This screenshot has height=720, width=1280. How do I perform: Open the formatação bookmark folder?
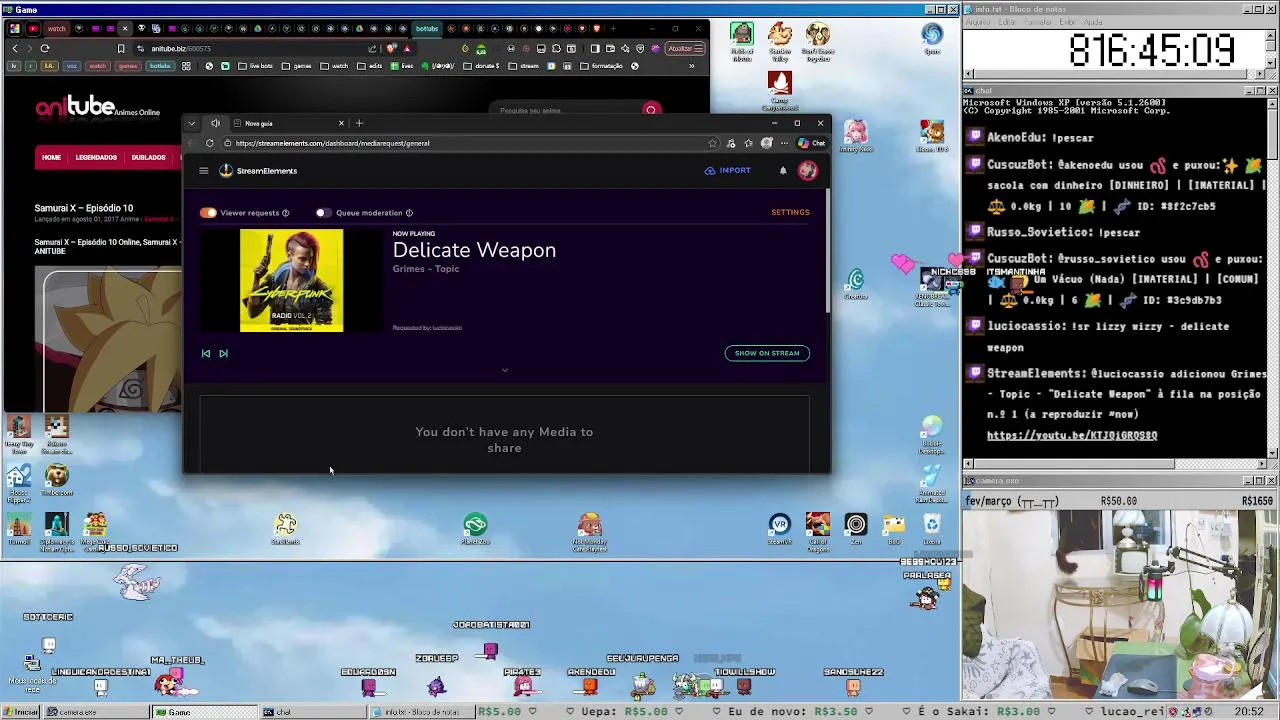pos(601,66)
